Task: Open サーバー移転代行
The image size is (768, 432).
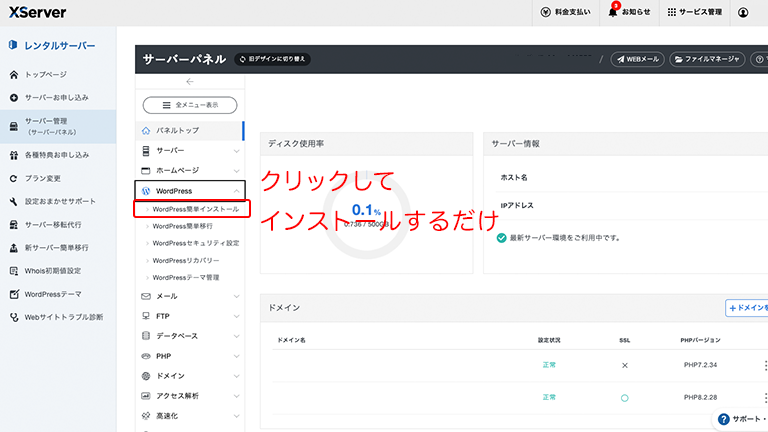Action: [x=53, y=225]
